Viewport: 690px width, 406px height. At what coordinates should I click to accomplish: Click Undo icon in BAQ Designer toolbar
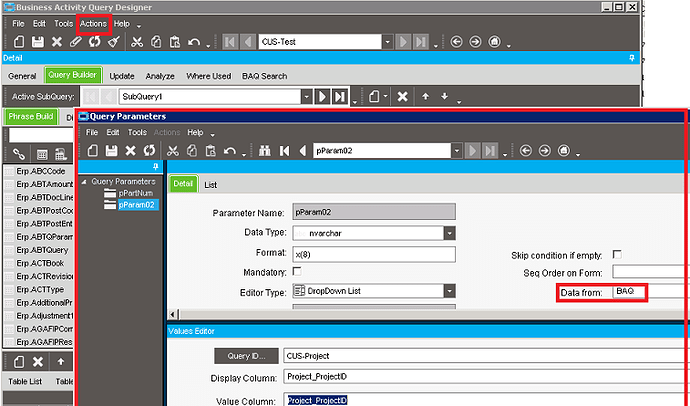tap(194, 42)
